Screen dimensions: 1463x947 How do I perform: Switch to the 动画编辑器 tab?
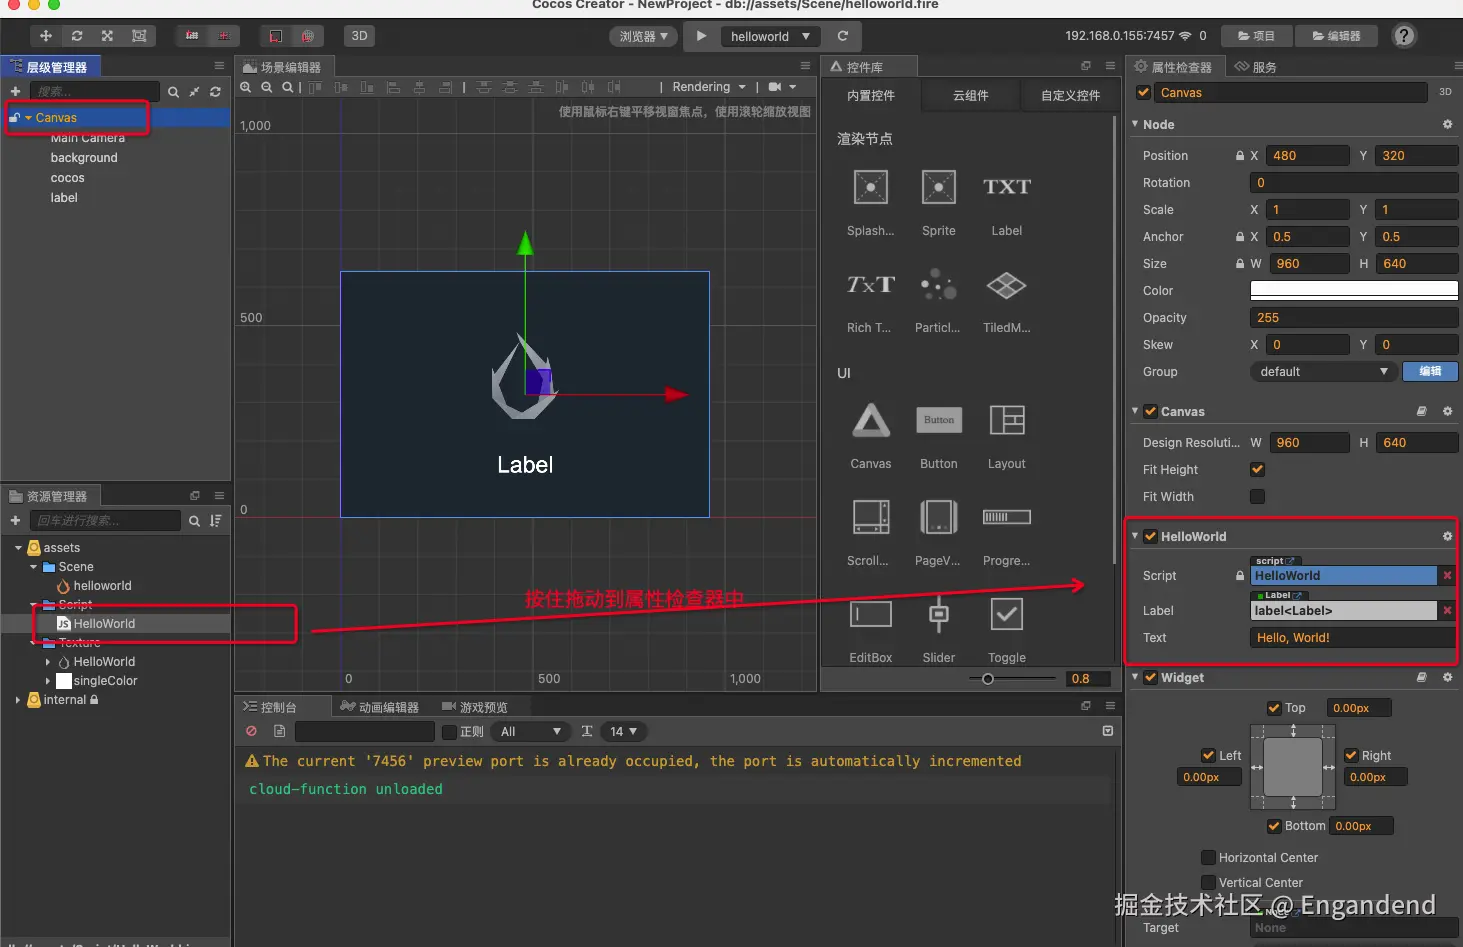(380, 707)
